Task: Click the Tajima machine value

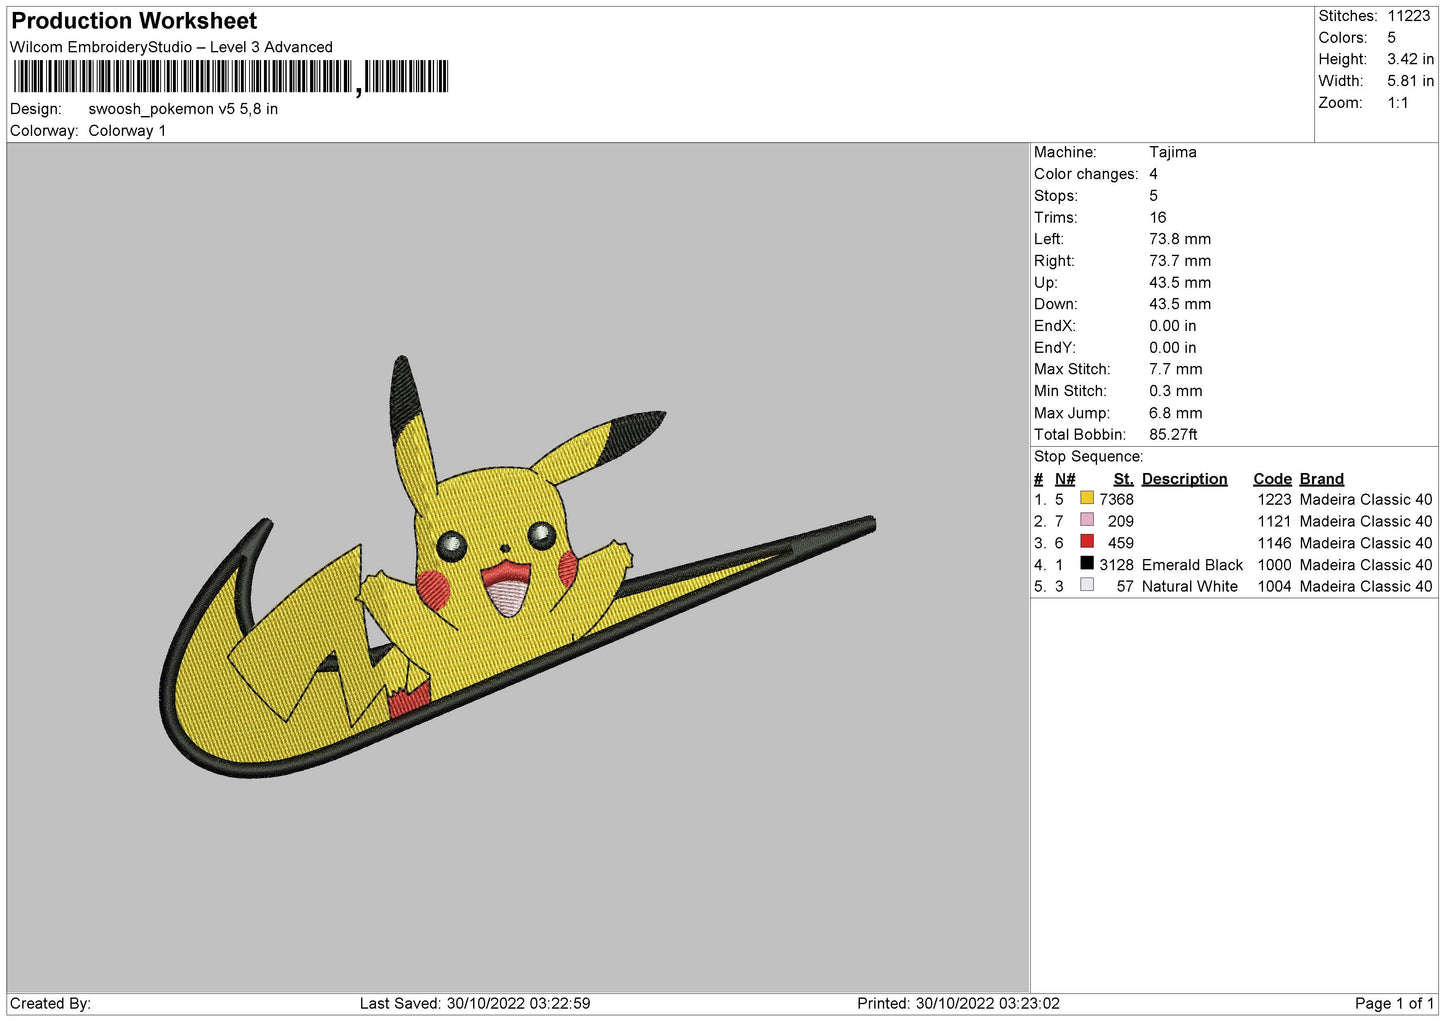Action: 1172,152
